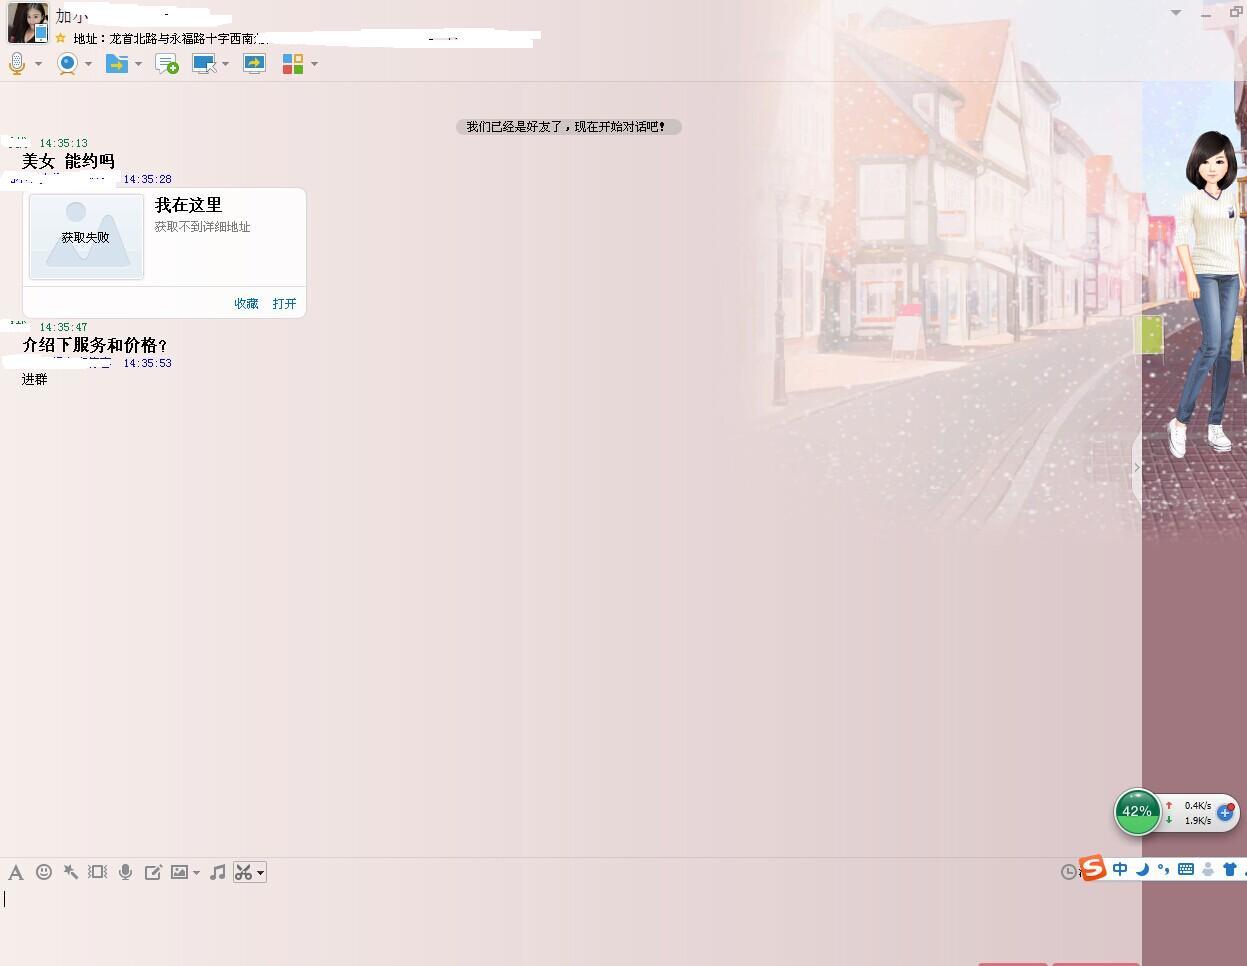Toggle Chinese input mode 中 on Sogou bar
The width and height of the screenshot is (1247, 966).
tap(1120, 869)
